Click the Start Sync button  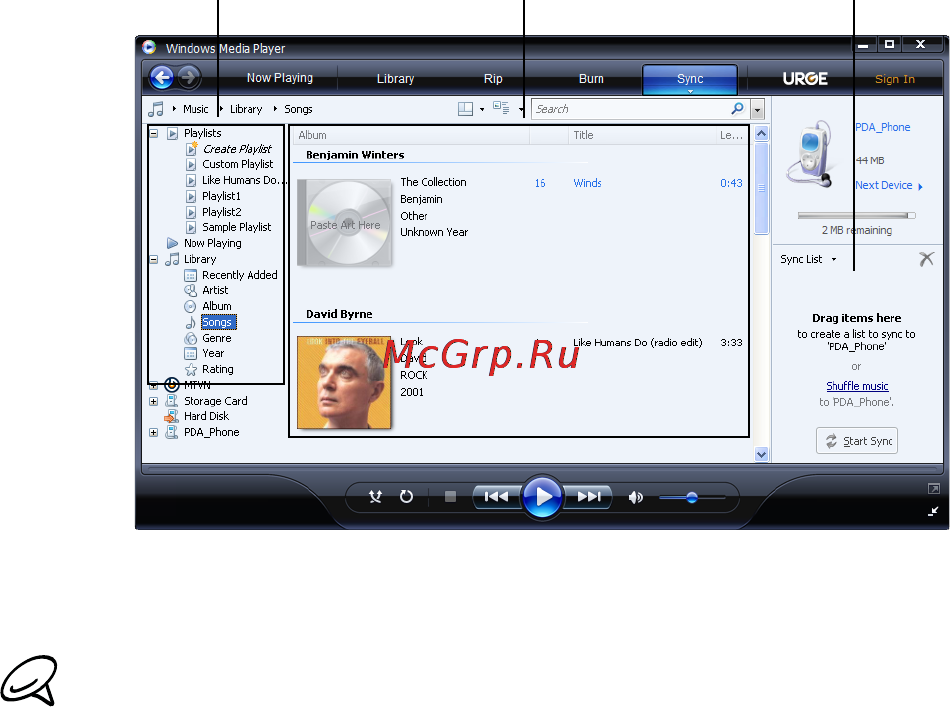point(857,440)
